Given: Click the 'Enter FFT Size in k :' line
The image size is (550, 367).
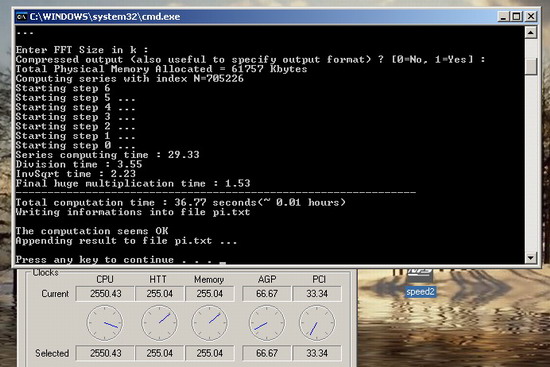Looking at the screenshot, I should [x=82, y=50].
